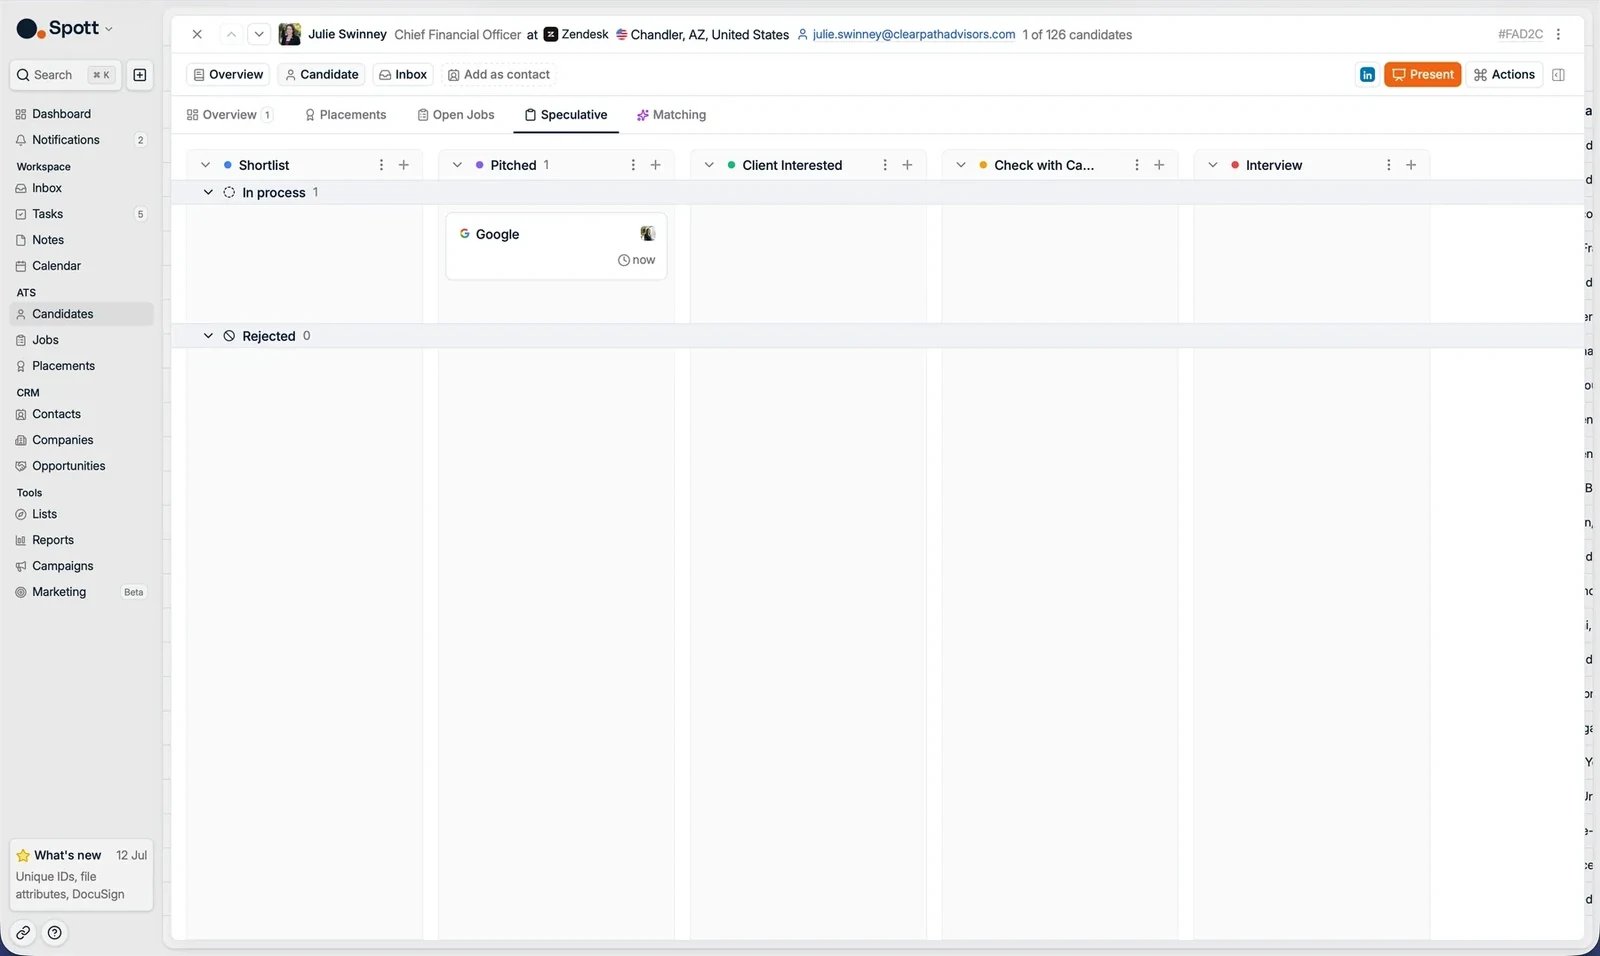Collapse the In process group
1600x956 pixels.
208,193
